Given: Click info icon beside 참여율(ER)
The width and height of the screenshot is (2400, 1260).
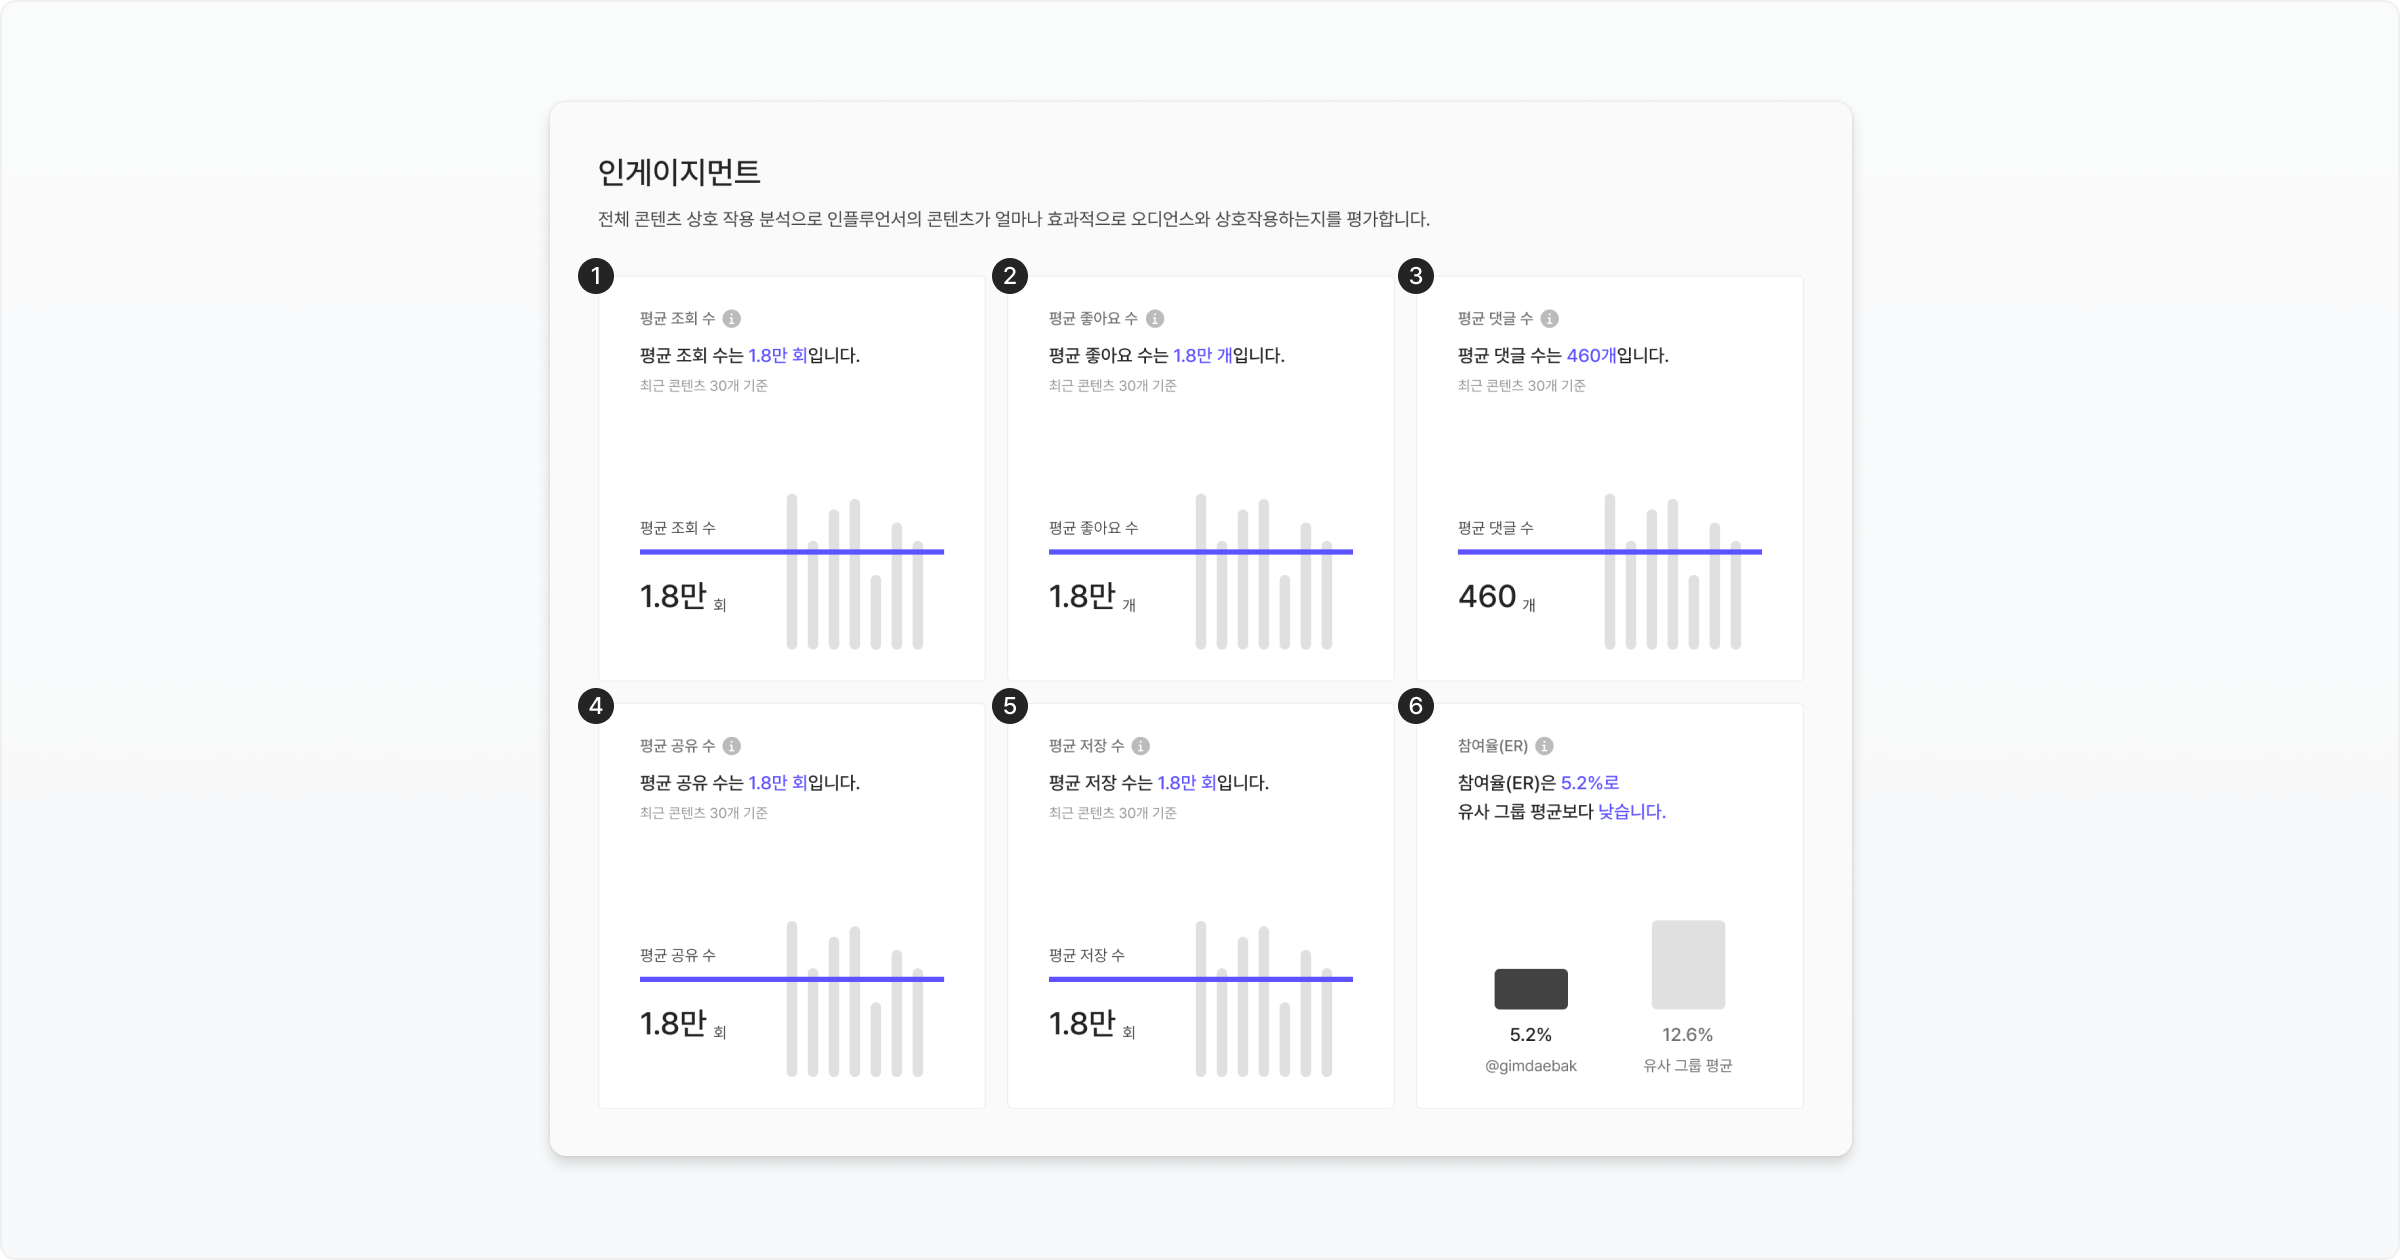Looking at the screenshot, I should [x=1545, y=746].
